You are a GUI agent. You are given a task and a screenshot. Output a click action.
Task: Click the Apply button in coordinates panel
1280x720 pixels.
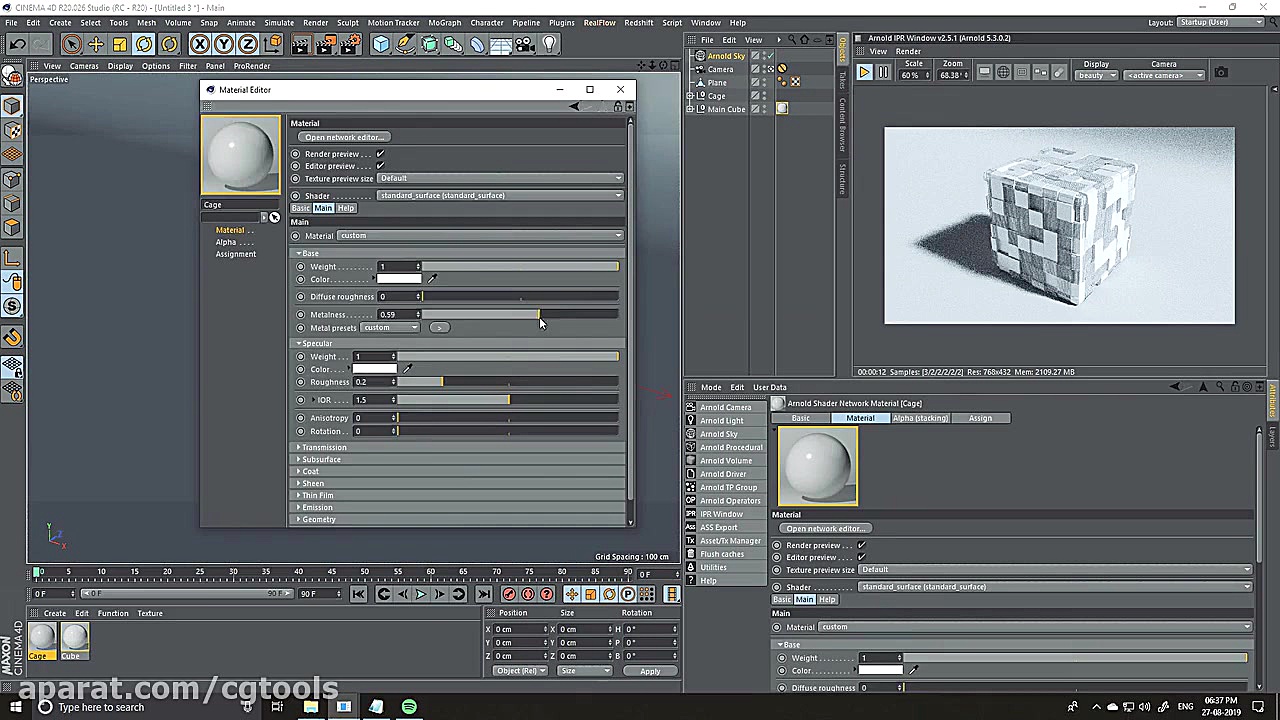(650, 671)
